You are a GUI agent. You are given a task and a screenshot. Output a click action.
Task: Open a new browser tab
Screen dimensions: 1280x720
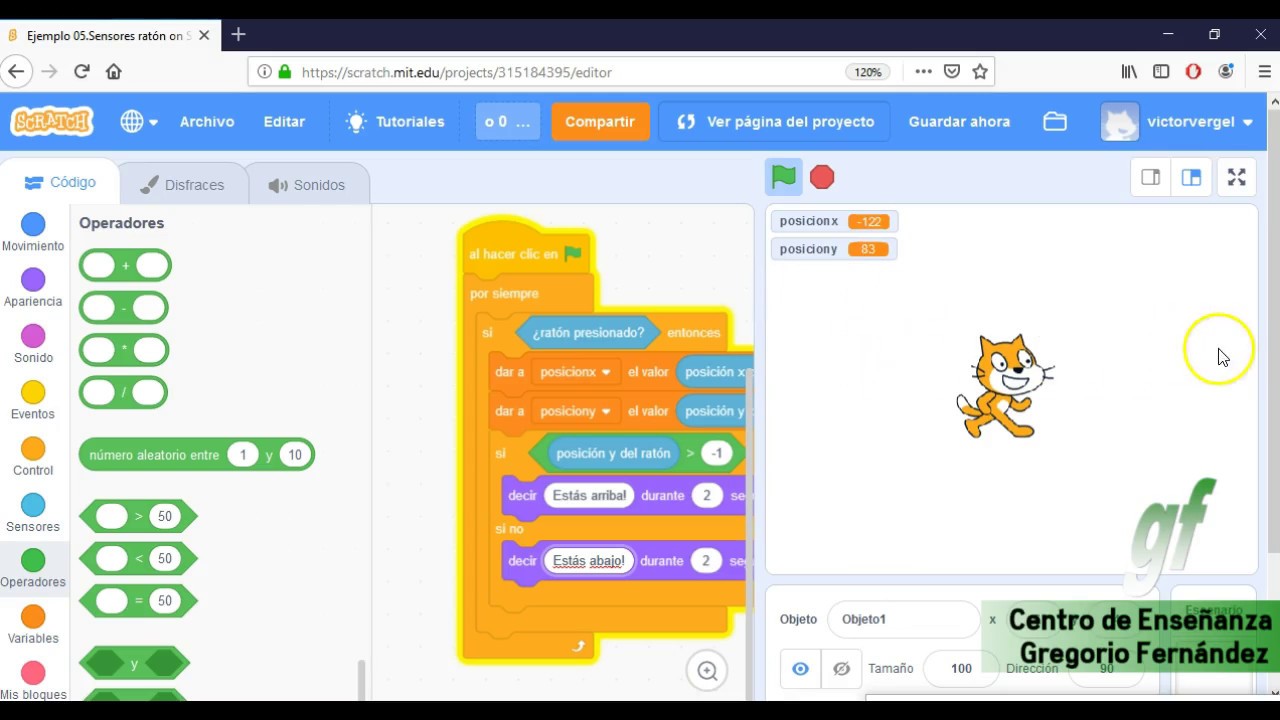click(x=238, y=35)
